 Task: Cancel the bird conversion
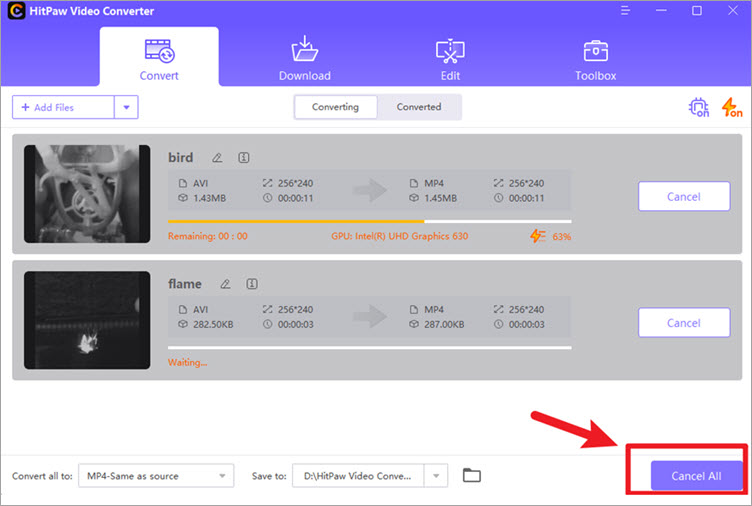point(684,196)
